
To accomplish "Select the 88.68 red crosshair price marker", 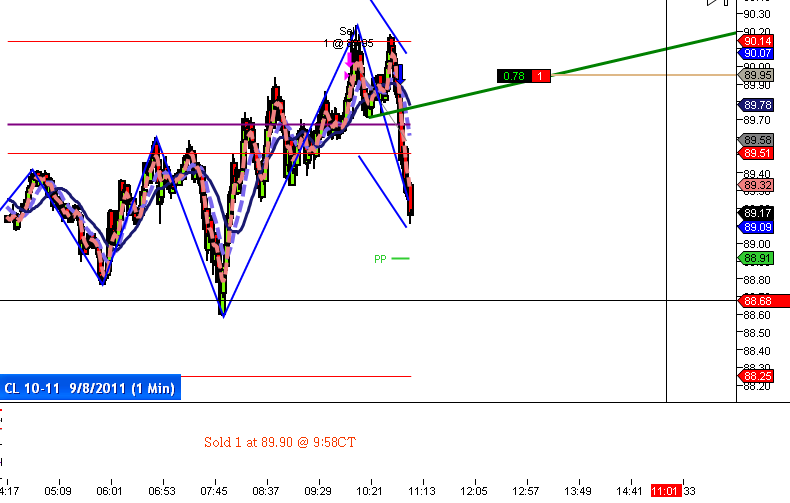I will [763, 301].
